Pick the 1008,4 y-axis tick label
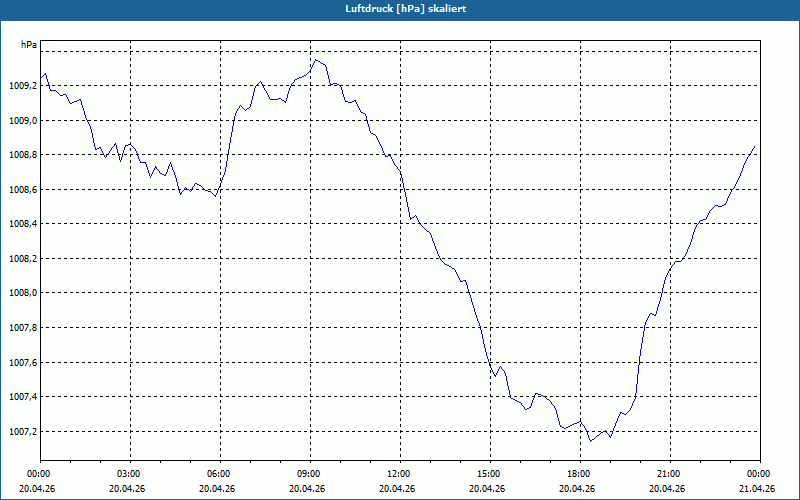This screenshot has height=500, width=800. tap(23, 224)
